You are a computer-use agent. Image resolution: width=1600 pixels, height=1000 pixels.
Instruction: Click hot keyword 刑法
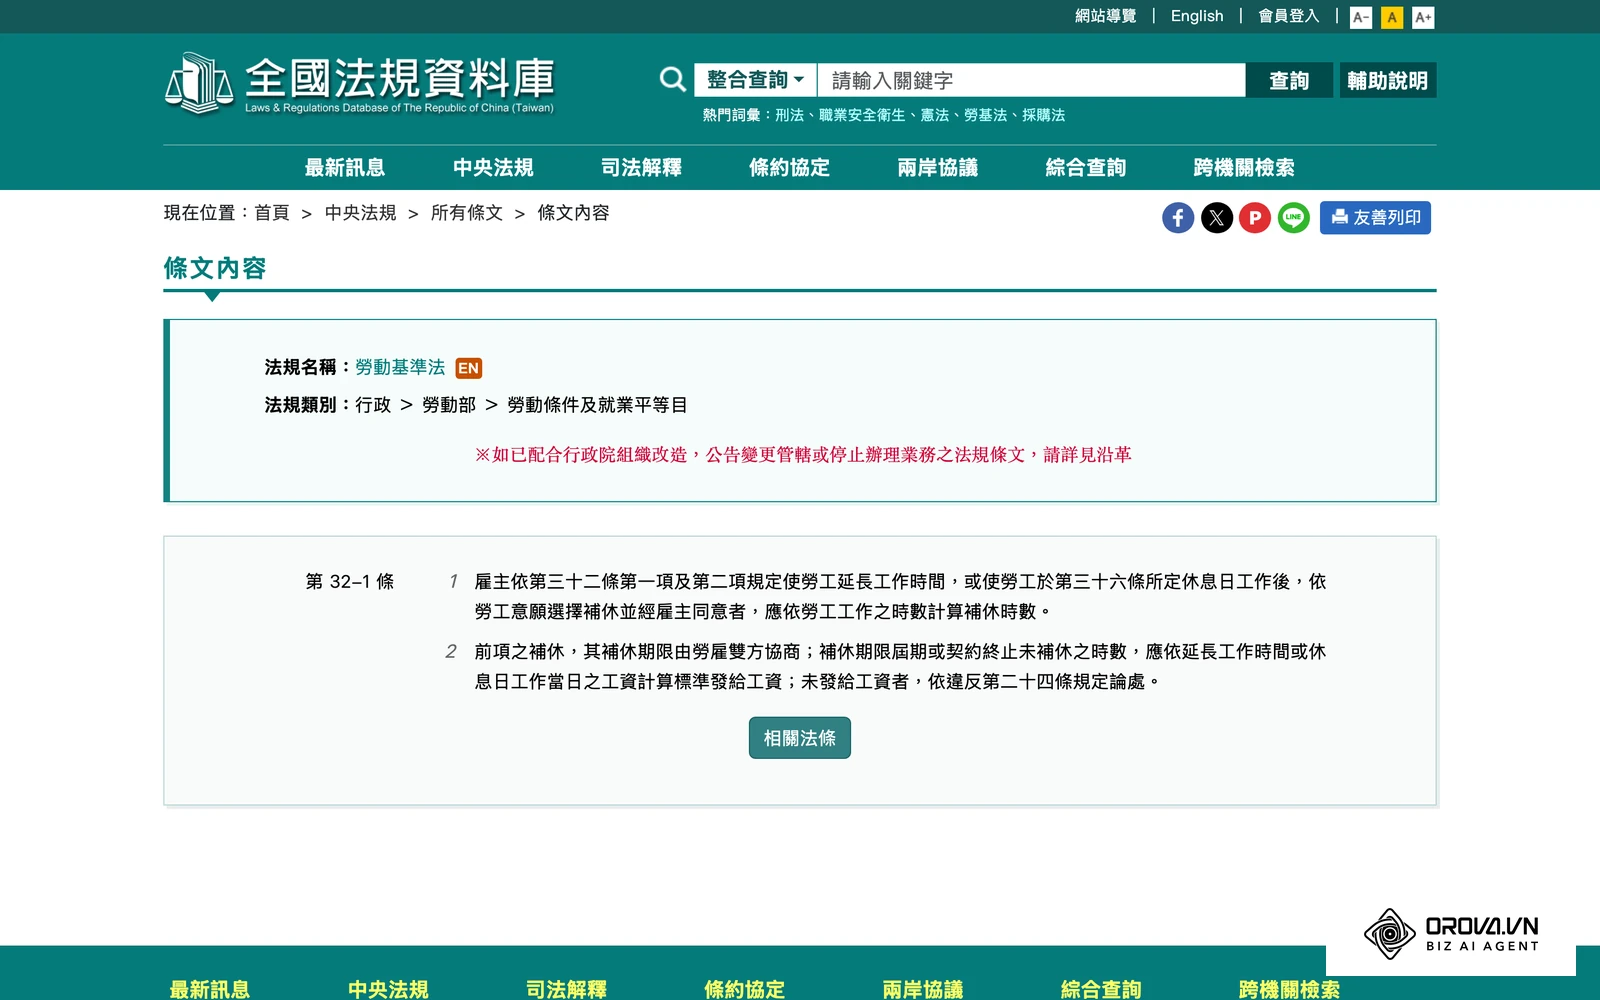(x=789, y=115)
